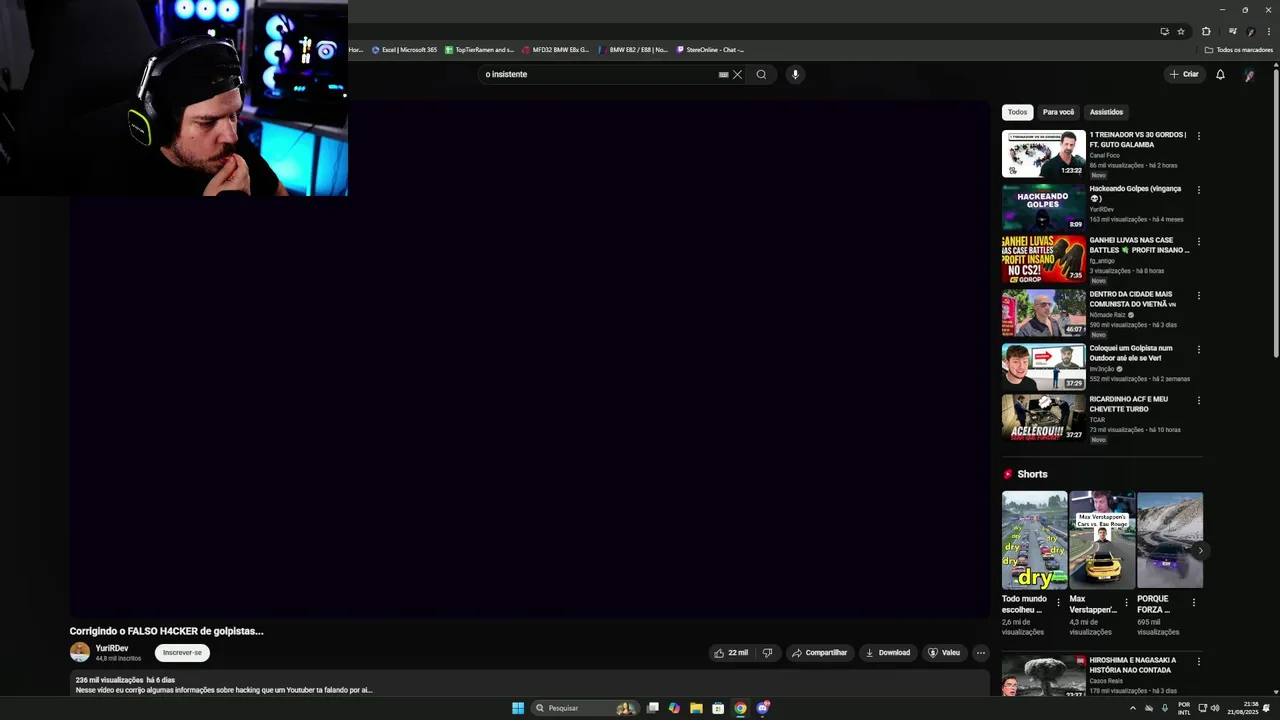1280x720 pixels.
Task: Open YuriRDev channel name link
Action: (112, 648)
